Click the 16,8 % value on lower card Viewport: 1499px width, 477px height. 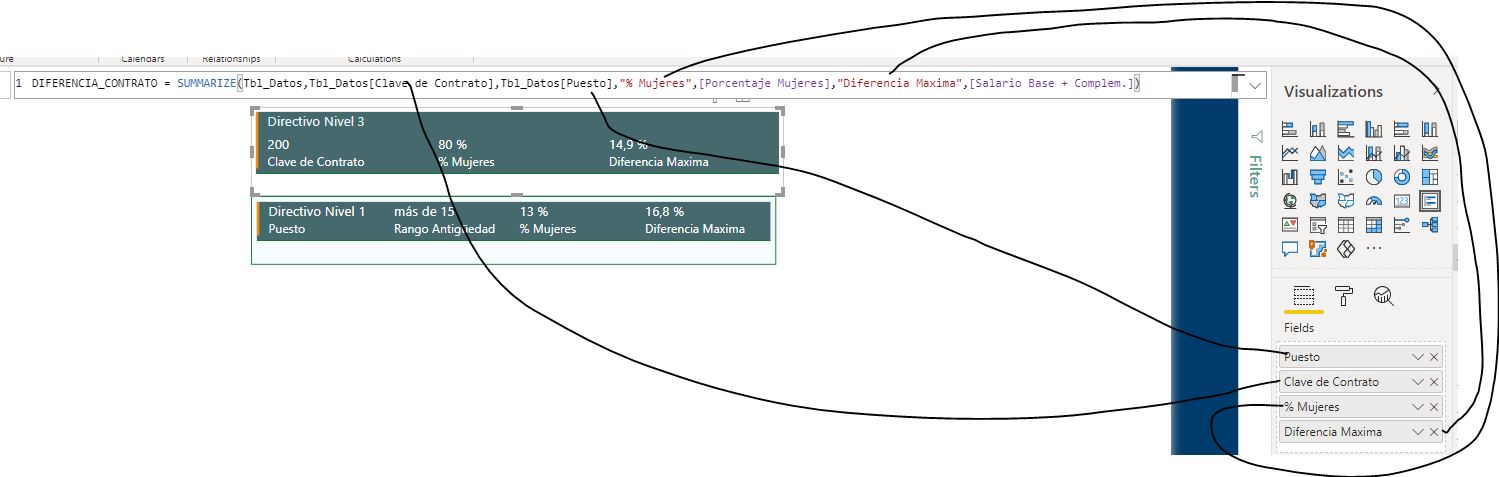pos(664,212)
